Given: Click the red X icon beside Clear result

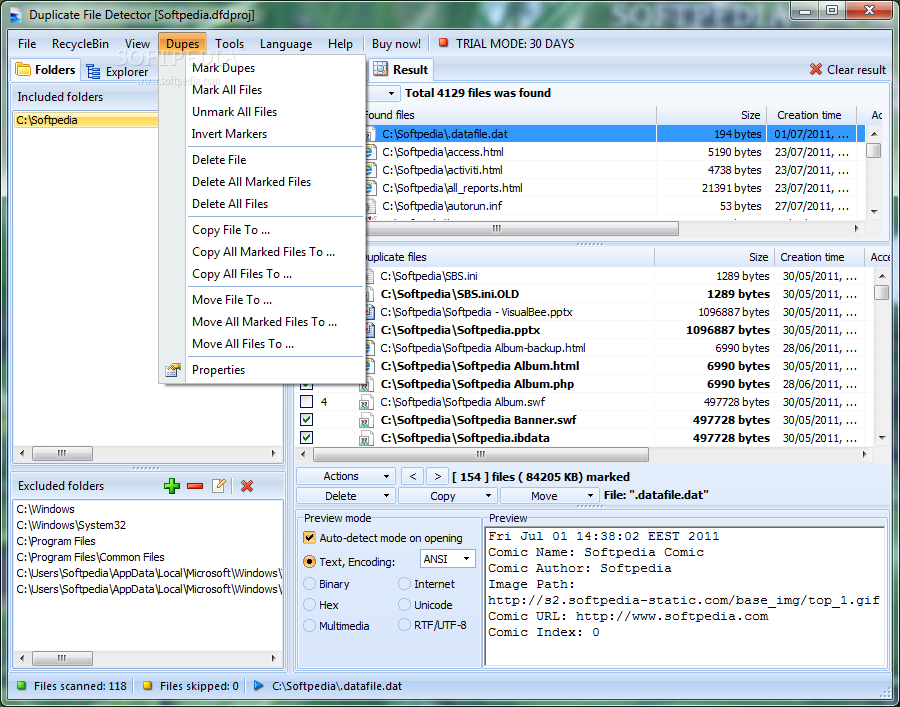Looking at the screenshot, I should (x=816, y=69).
